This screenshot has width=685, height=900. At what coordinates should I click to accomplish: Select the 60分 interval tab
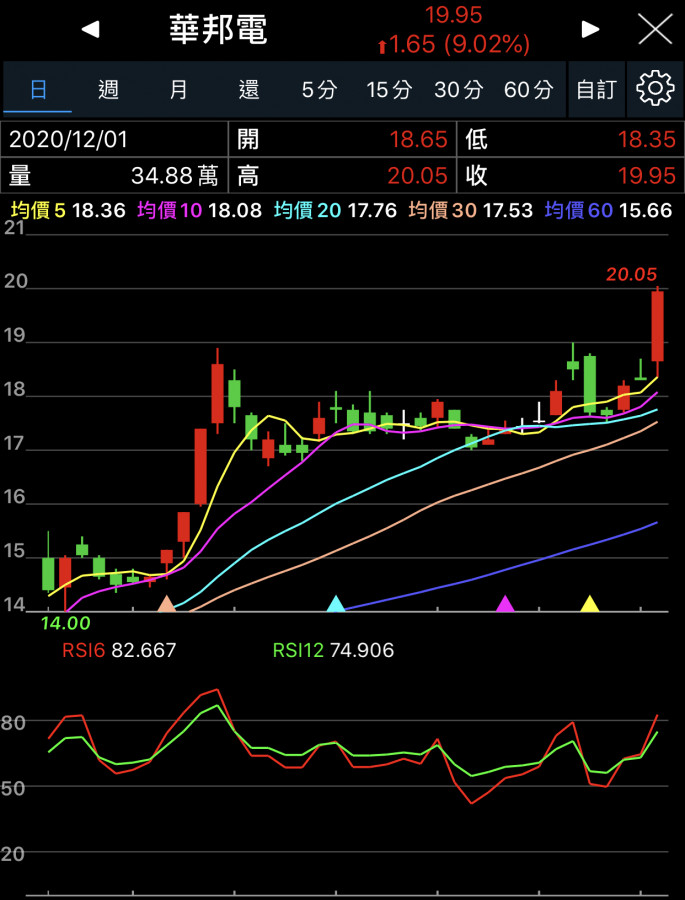(529, 89)
